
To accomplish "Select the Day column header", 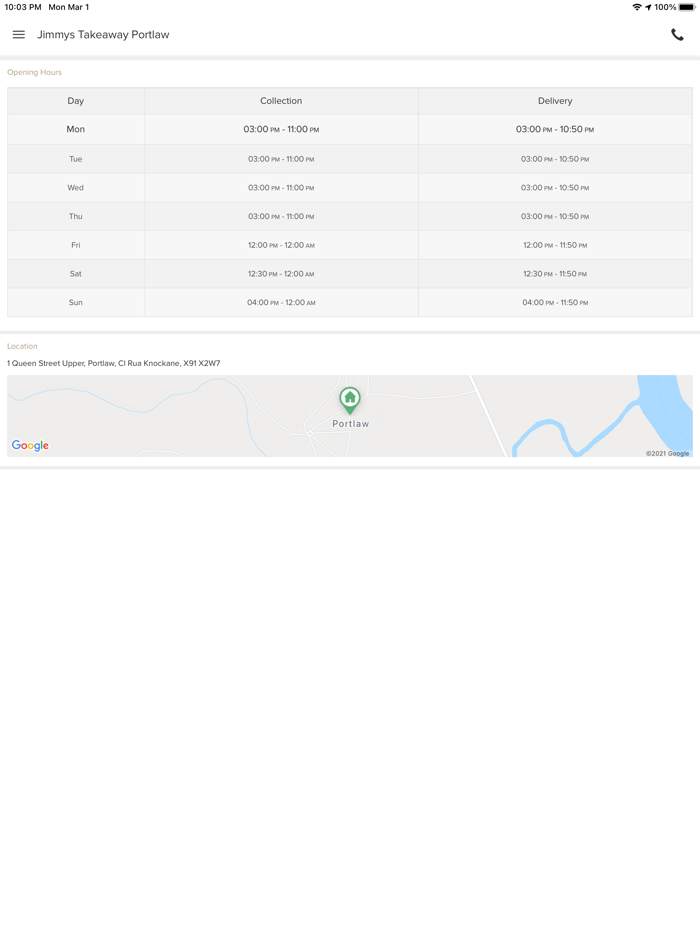I will pos(76,101).
